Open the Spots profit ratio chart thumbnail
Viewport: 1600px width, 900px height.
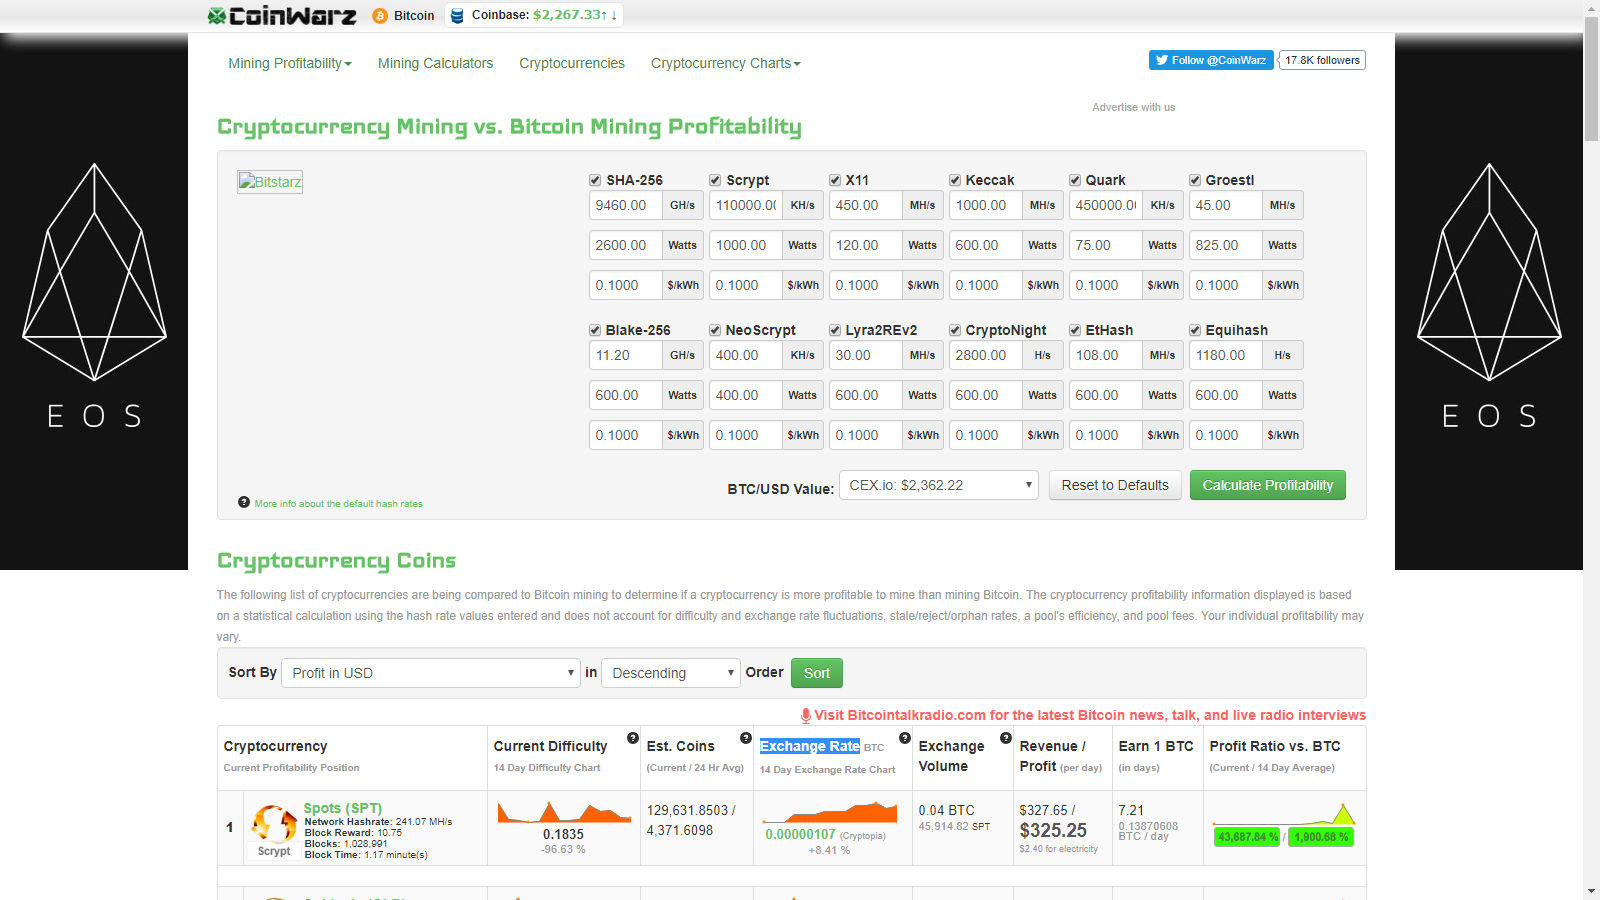pos(1284,813)
